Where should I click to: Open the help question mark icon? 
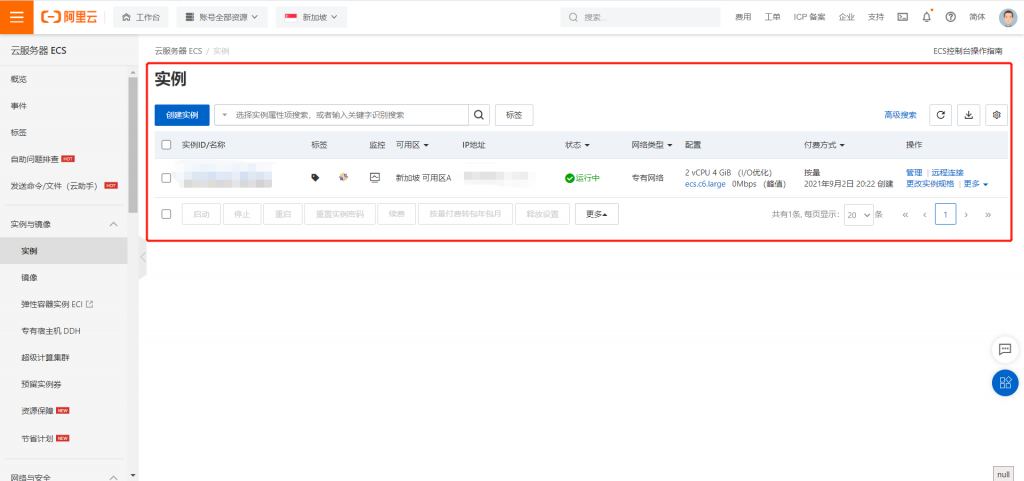pos(951,18)
